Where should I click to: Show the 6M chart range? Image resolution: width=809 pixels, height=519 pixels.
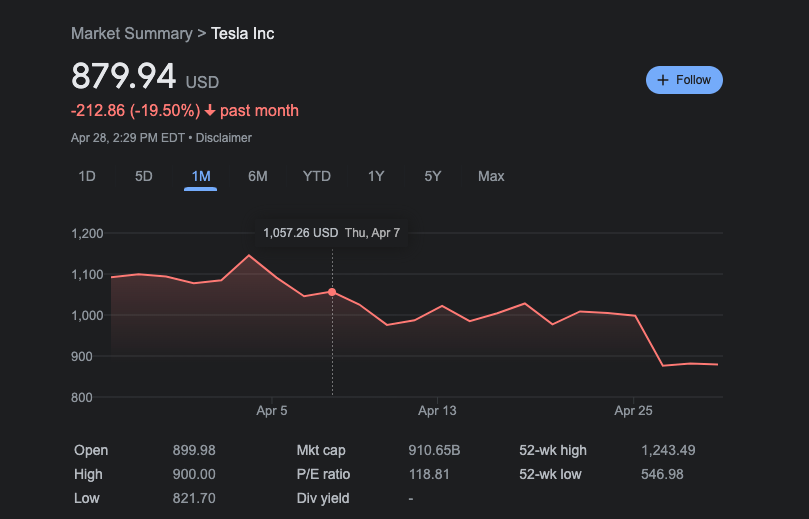pyautogui.click(x=258, y=176)
